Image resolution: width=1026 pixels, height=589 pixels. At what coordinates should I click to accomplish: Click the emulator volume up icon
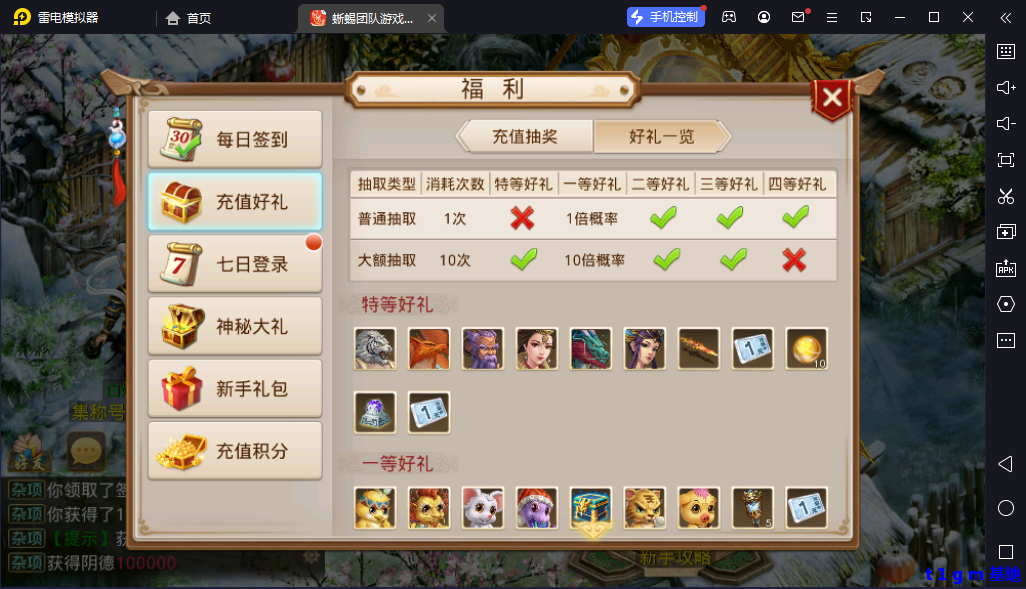tap(1006, 88)
